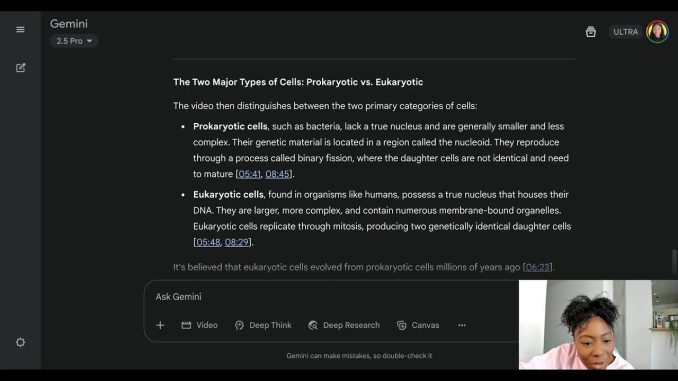The width and height of the screenshot is (678, 381).
Task: Open the gift icon near ULTRA
Action: pyautogui.click(x=591, y=32)
